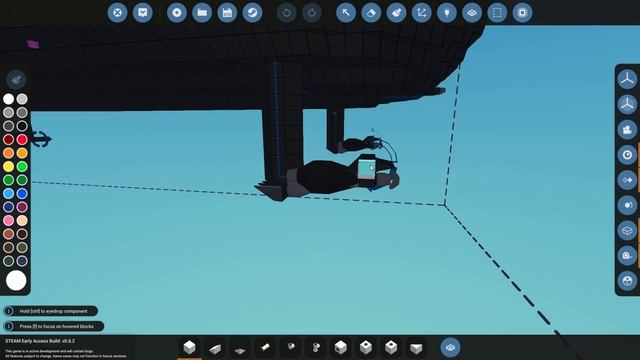
Task: Click 'STEAM Early Access Build' version text
Action: coord(40,341)
